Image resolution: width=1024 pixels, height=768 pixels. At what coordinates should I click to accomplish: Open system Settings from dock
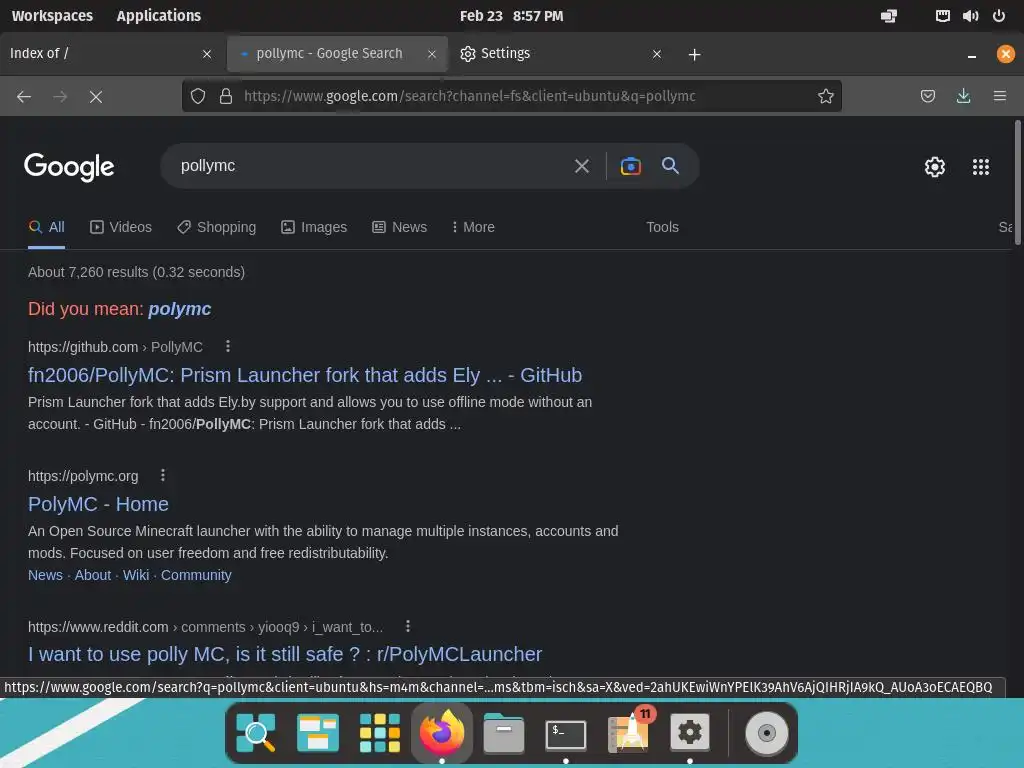click(x=690, y=733)
